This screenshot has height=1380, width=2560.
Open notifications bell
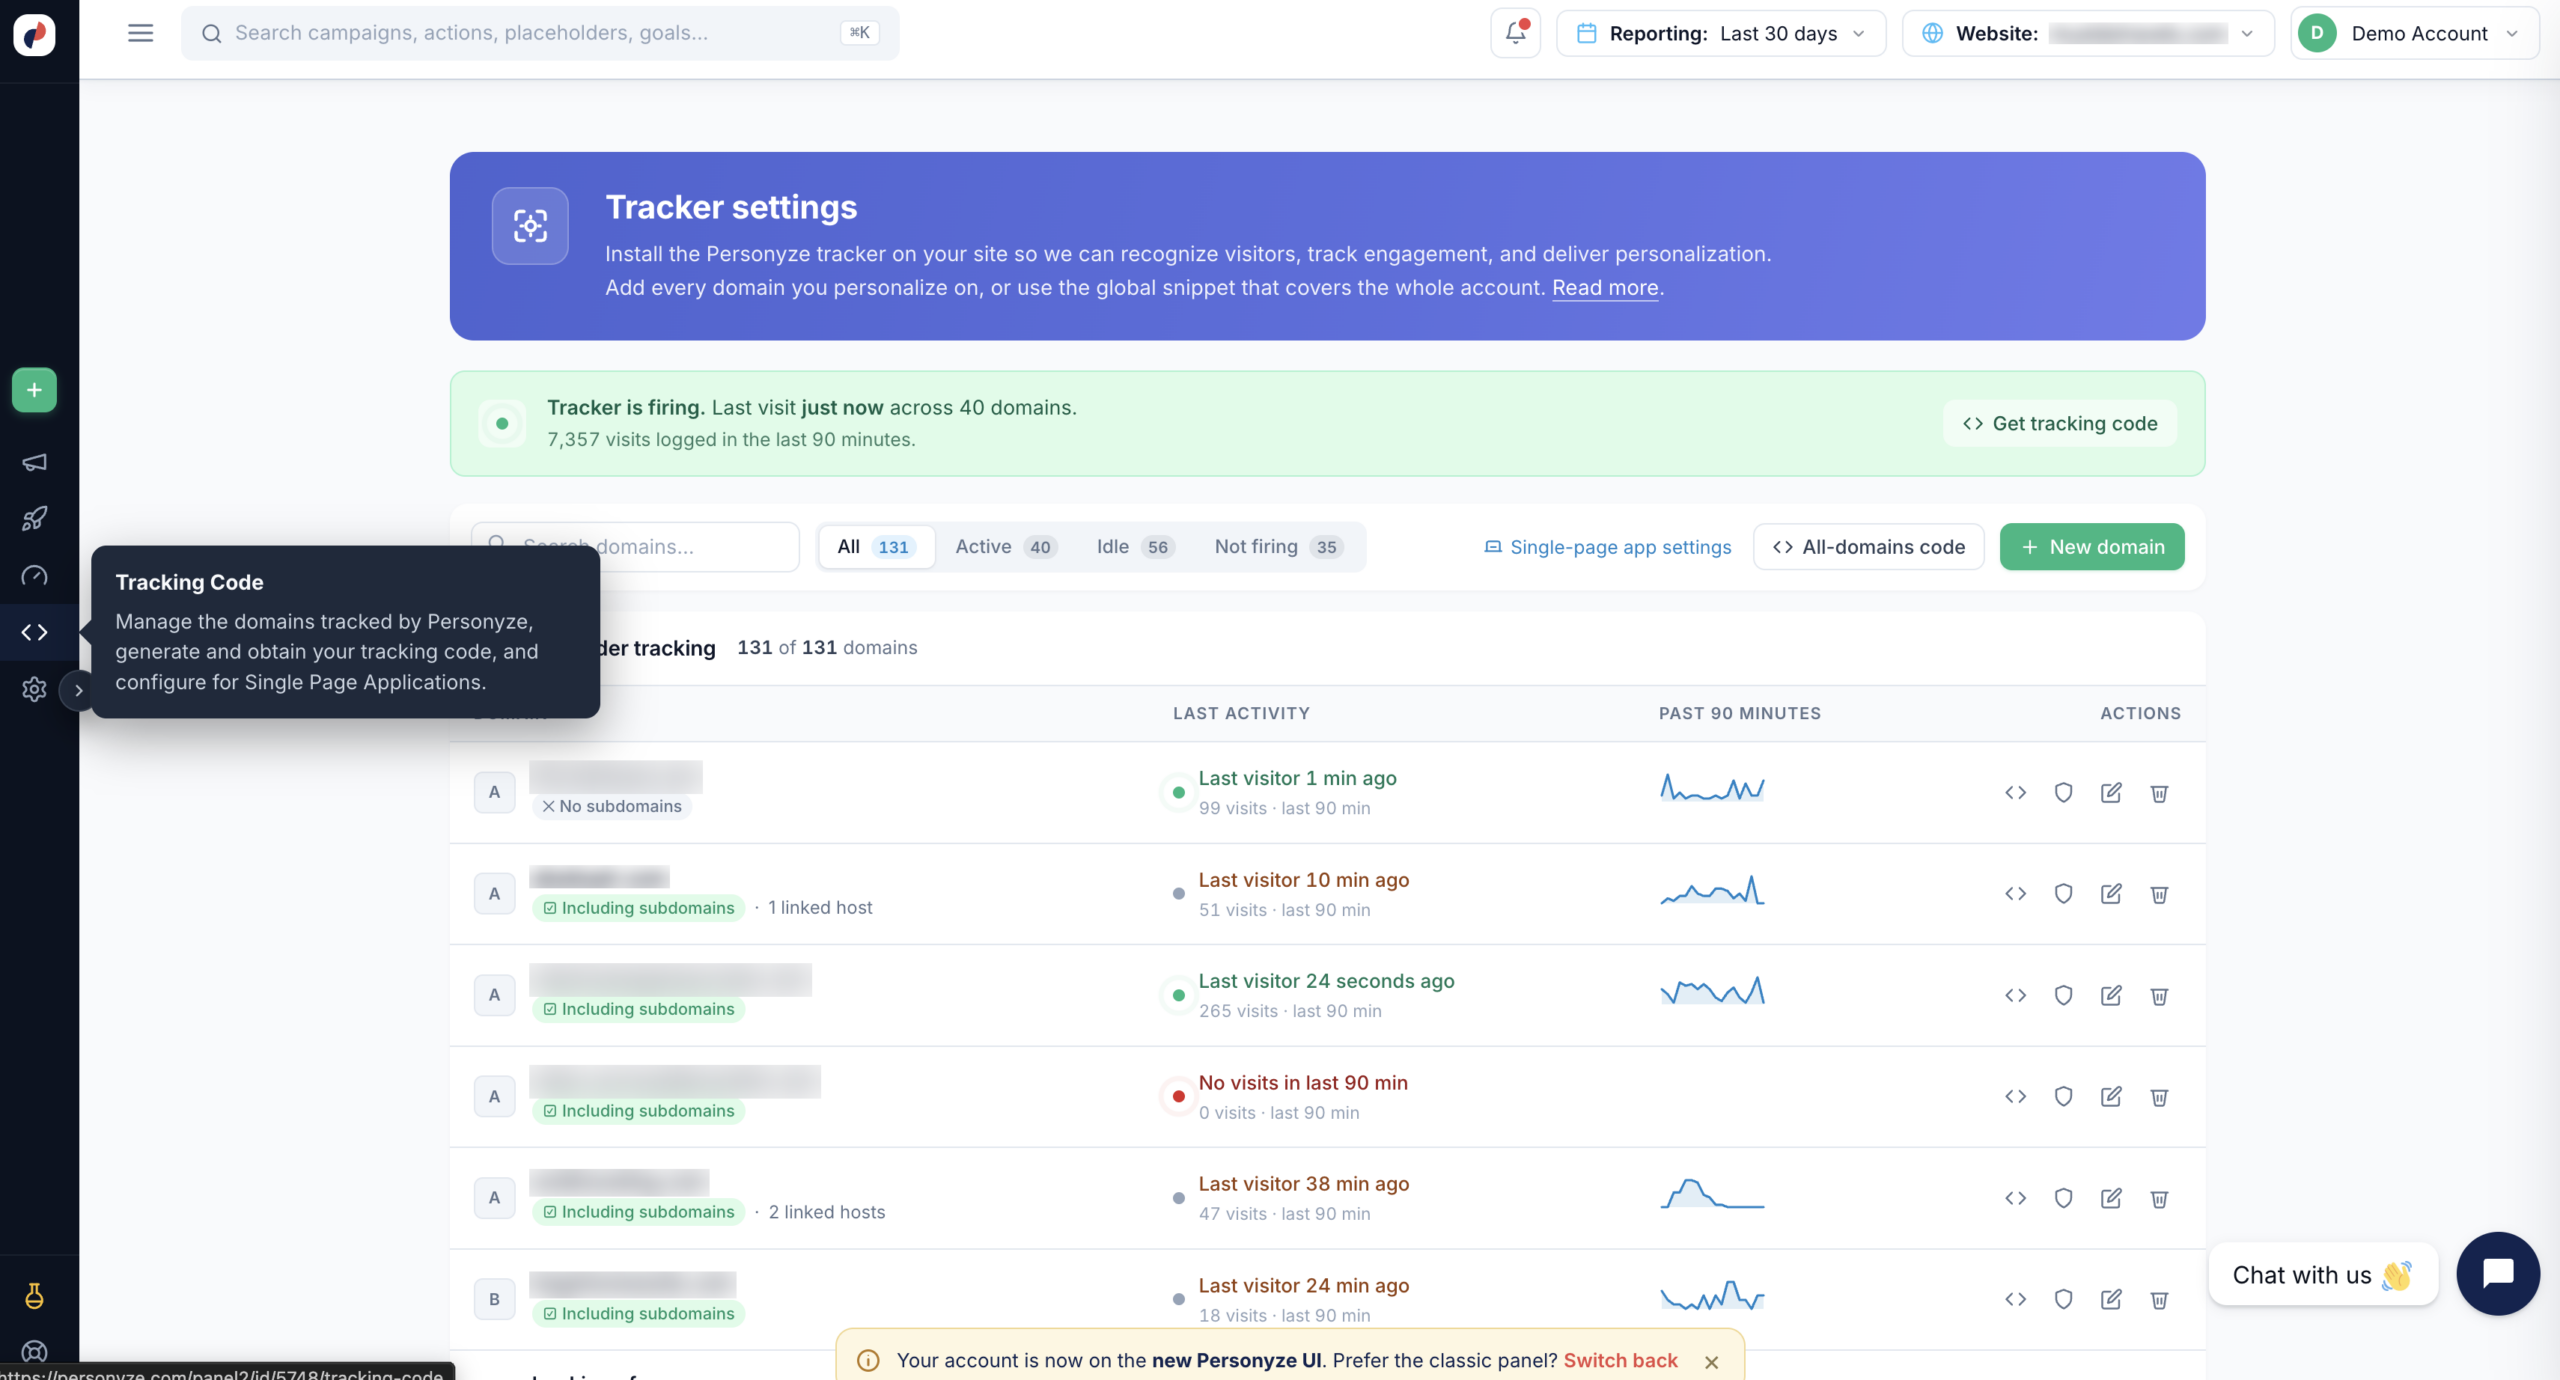(1516, 33)
